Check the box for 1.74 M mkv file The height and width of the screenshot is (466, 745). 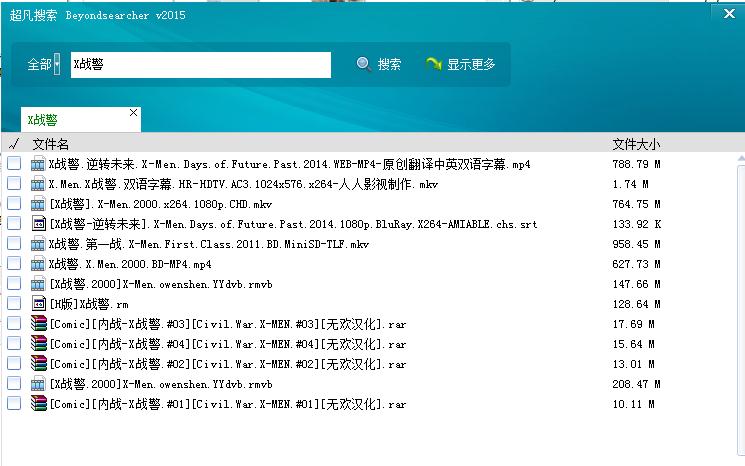coord(14,183)
